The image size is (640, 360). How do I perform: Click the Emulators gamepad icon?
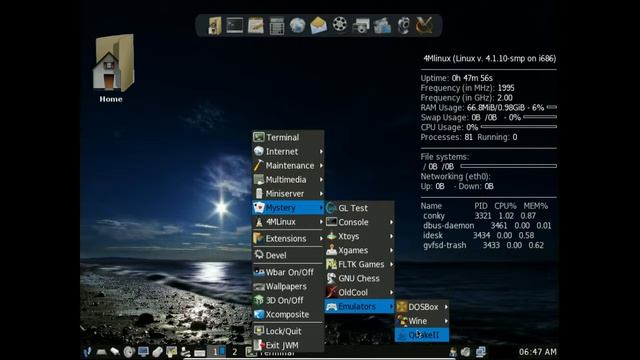tap(331, 307)
